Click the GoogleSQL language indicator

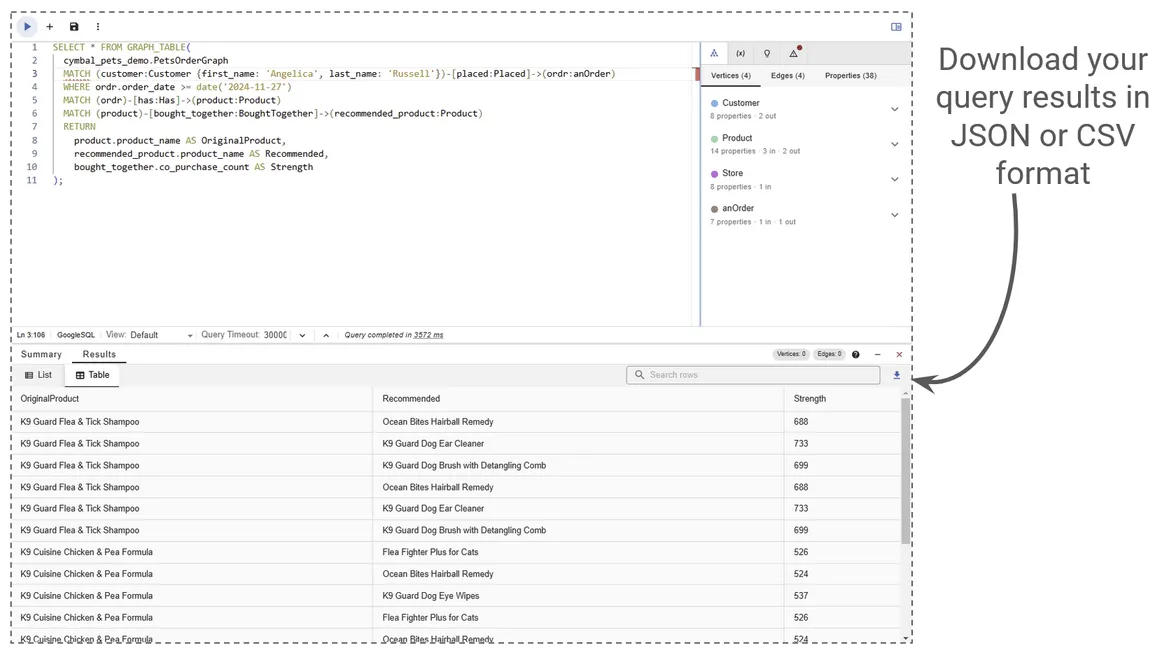[76, 335]
